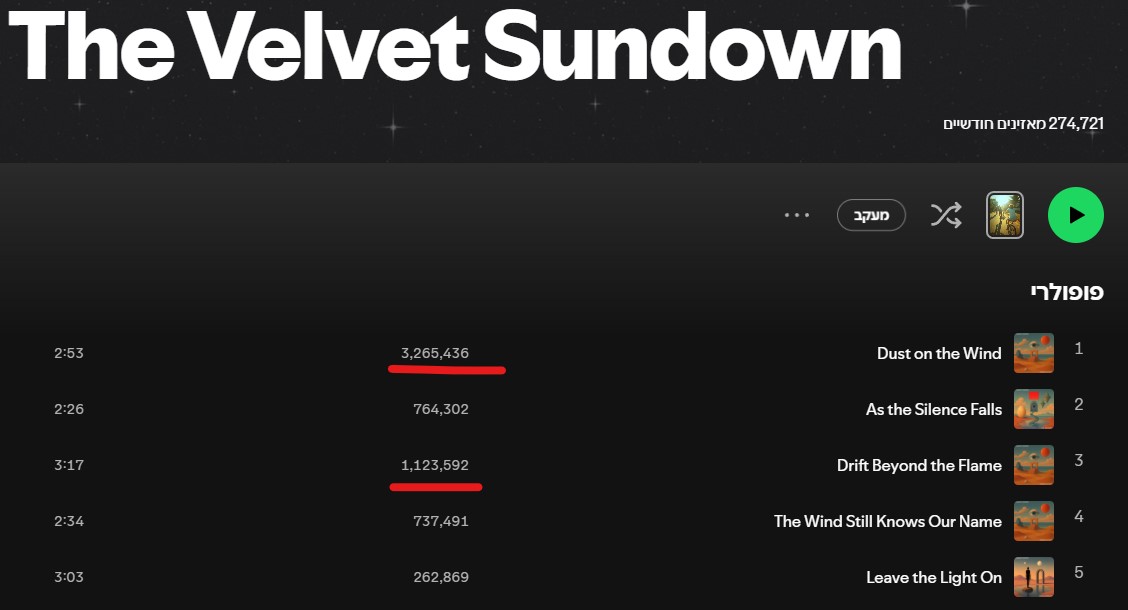Click As the Silence Falls cover art

(1034, 409)
